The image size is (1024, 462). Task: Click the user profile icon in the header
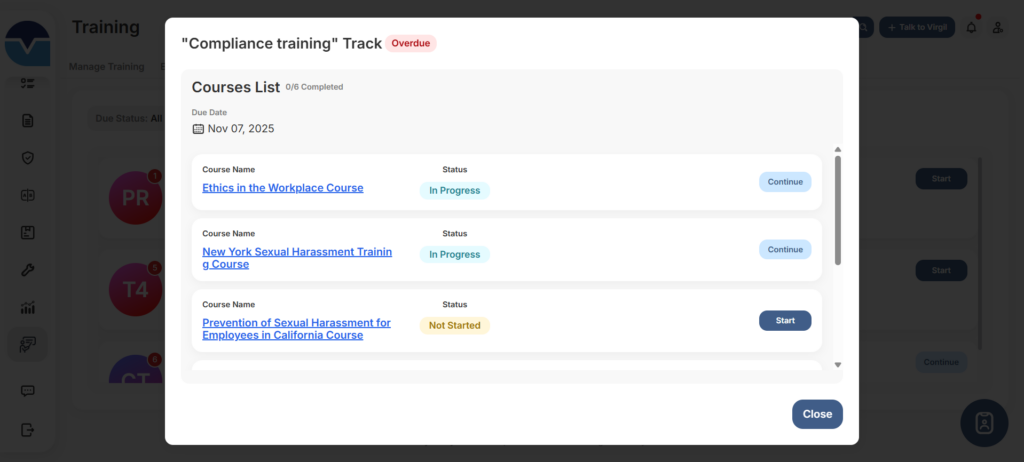(x=997, y=28)
